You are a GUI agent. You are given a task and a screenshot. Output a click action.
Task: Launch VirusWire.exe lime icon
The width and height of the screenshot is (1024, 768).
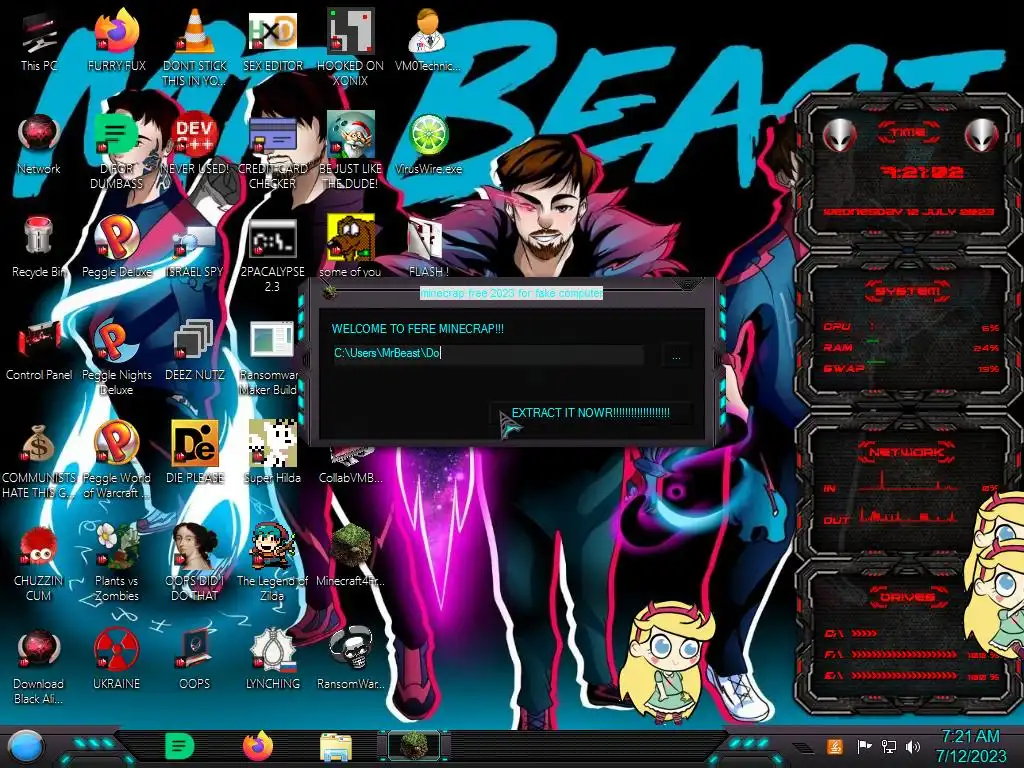click(x=428, y=144)
